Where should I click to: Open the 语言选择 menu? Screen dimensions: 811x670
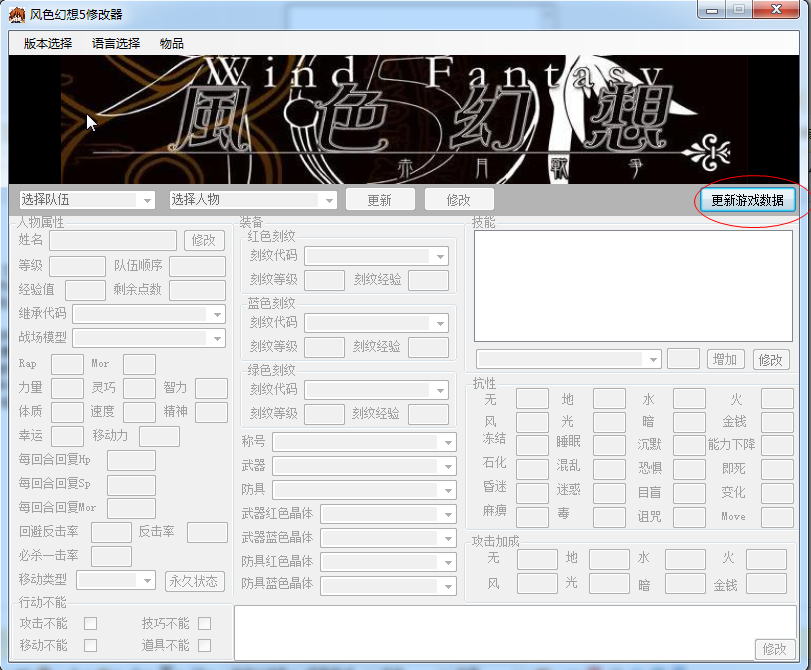click(116, 43)
